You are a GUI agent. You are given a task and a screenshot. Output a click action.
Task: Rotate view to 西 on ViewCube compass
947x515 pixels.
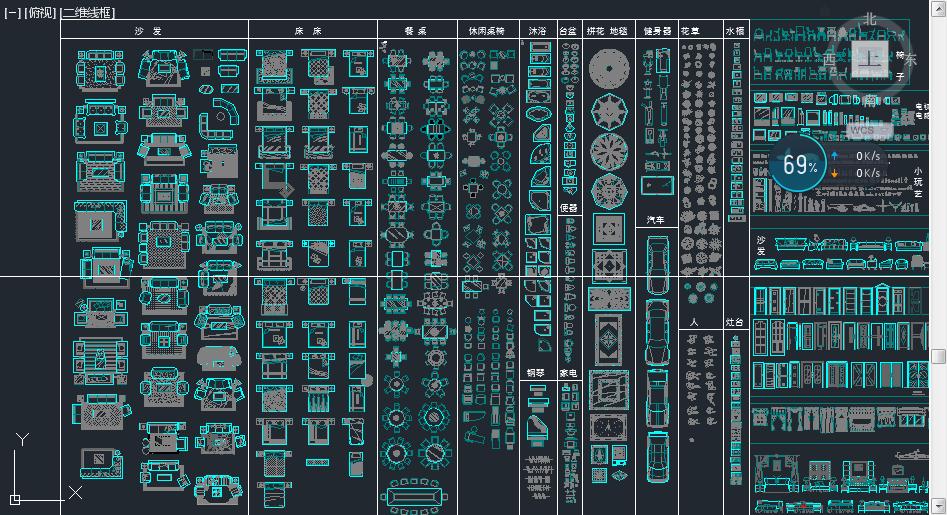[x=829, y=59]
